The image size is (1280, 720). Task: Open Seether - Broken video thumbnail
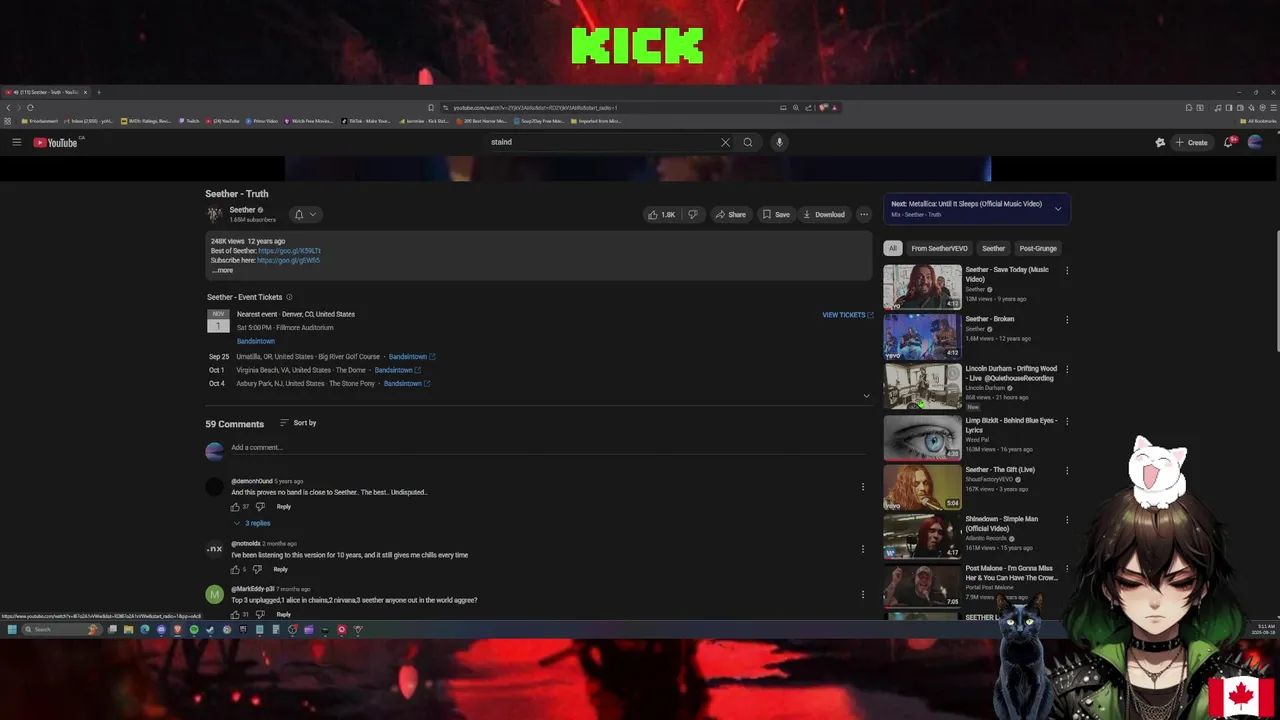pos(922,337)
